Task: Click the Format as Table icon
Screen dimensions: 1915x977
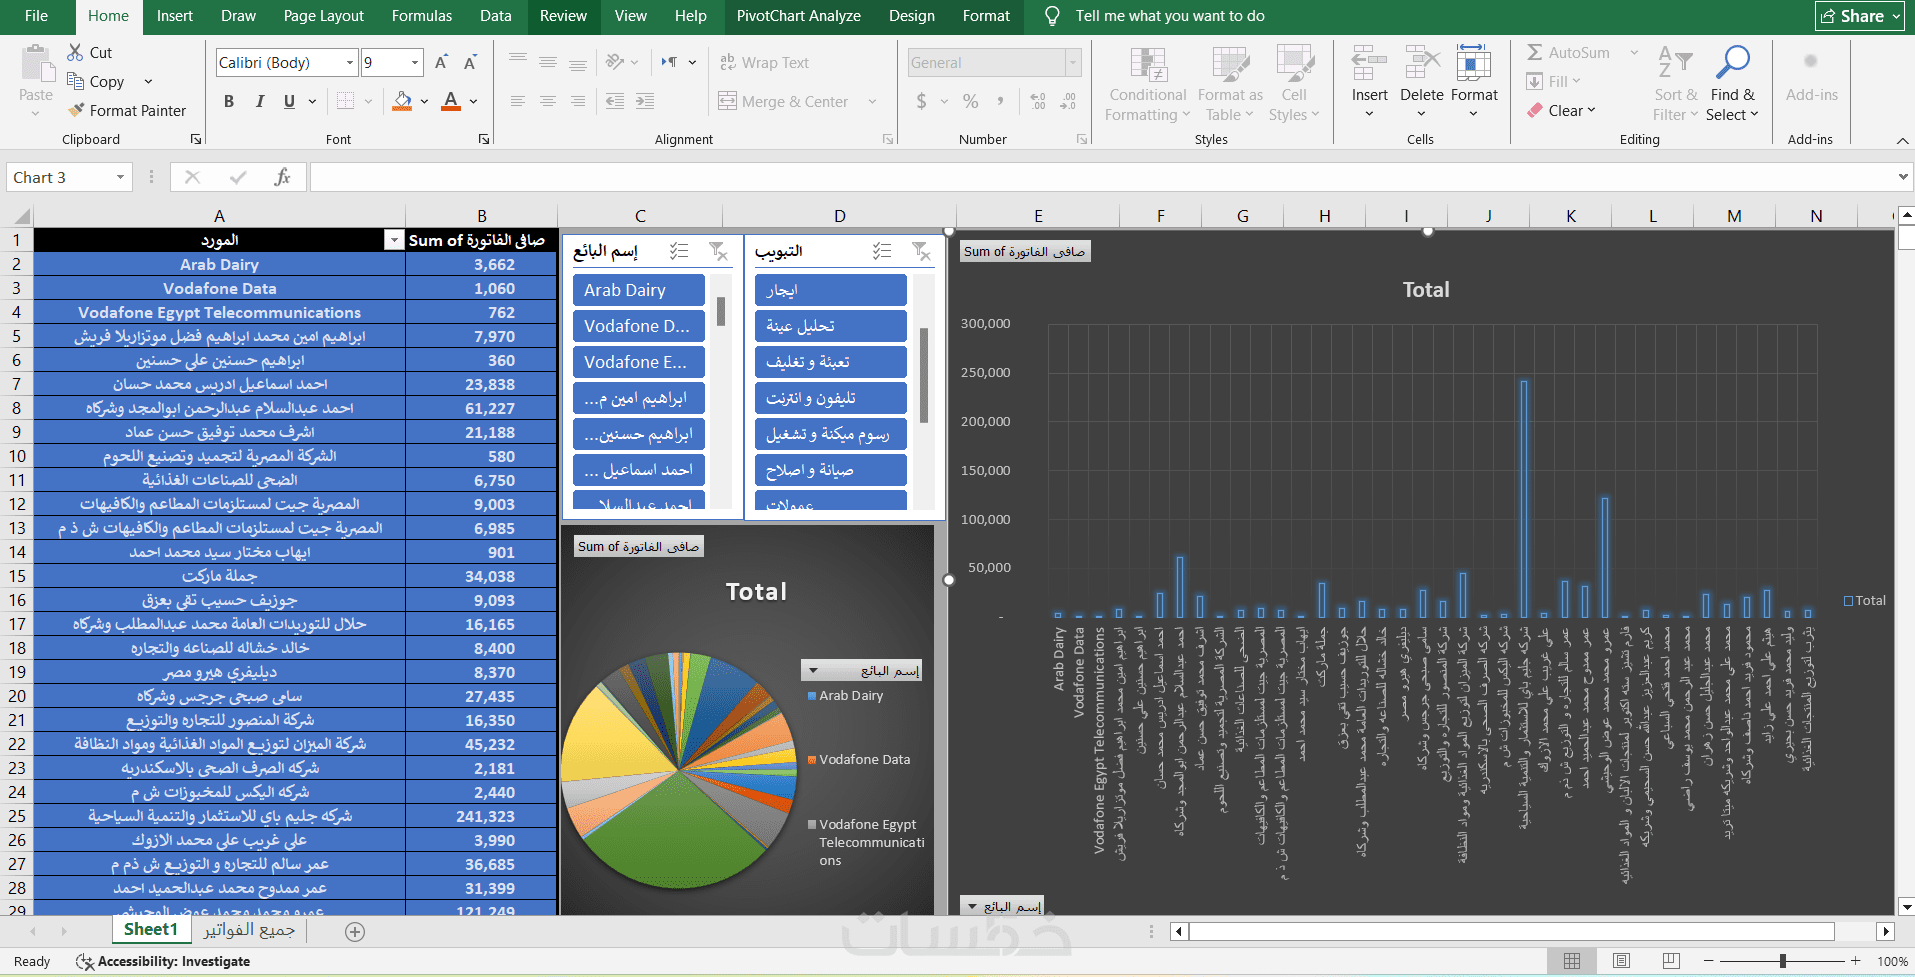Action: point(1230,65)
